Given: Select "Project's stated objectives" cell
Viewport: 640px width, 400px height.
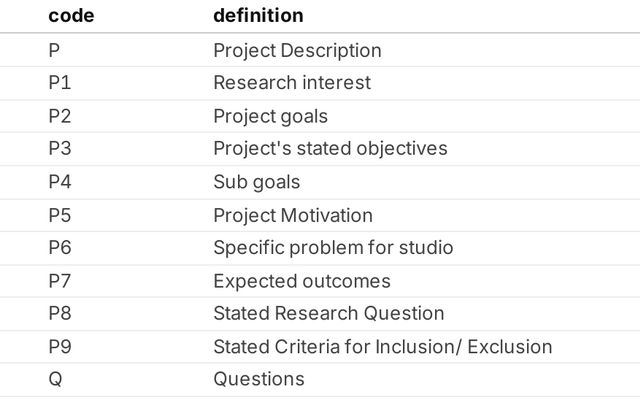Looking at the screenshot, I should (x=330, y=149).
